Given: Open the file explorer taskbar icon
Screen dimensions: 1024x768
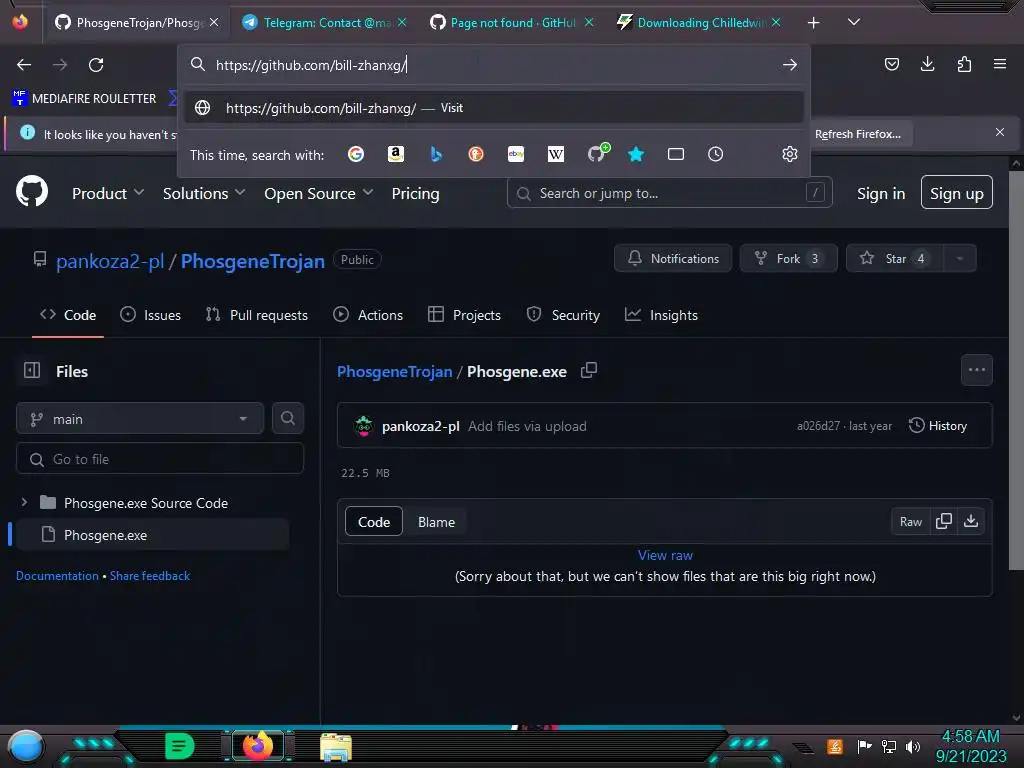Looking at the screenshot, I should point(336,746).
